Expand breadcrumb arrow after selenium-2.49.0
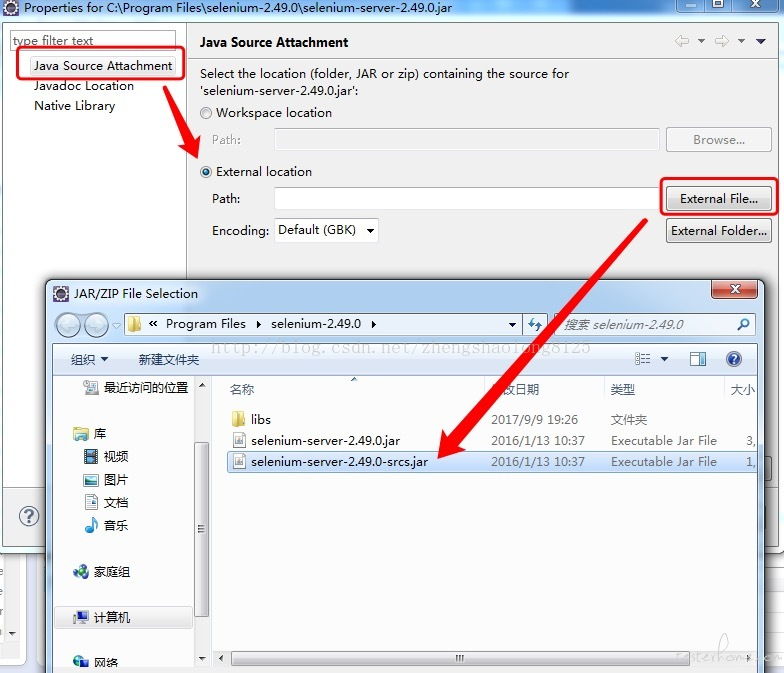Screen dimensions: 784x673 tap(374, 324)
